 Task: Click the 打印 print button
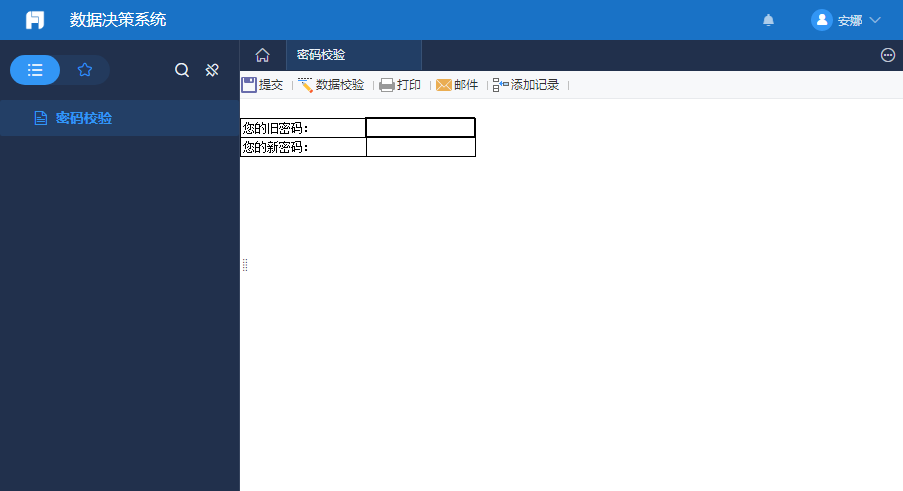[x=400, y=85]
